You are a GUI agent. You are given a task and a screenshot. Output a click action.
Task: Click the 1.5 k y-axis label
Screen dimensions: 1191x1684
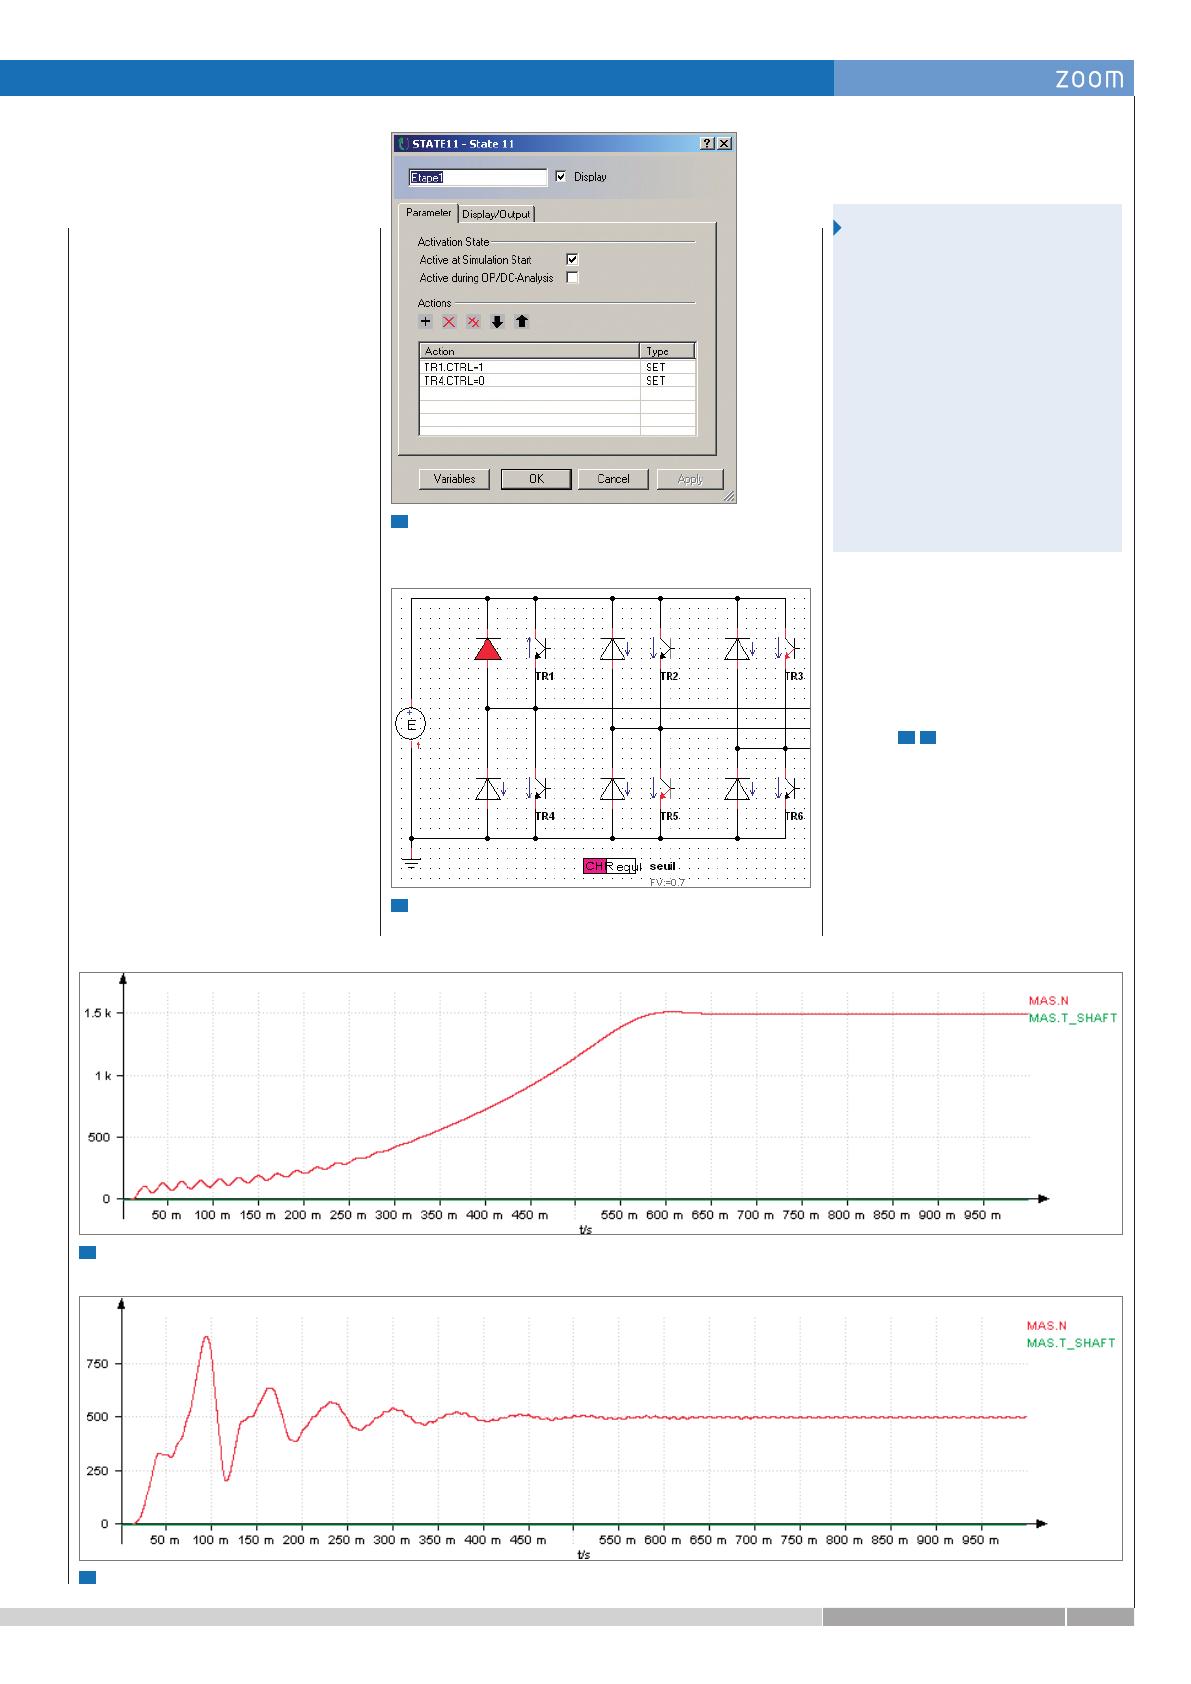coord(96,1013)
